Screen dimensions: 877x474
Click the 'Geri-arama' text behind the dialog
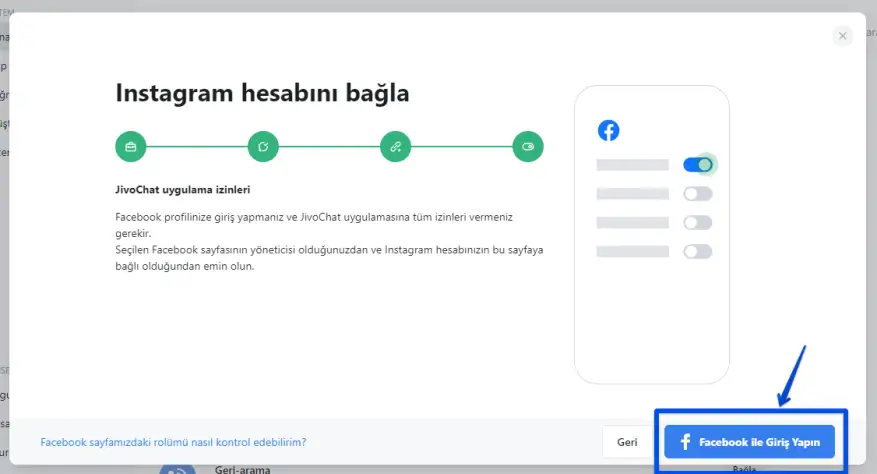point(242,470)
